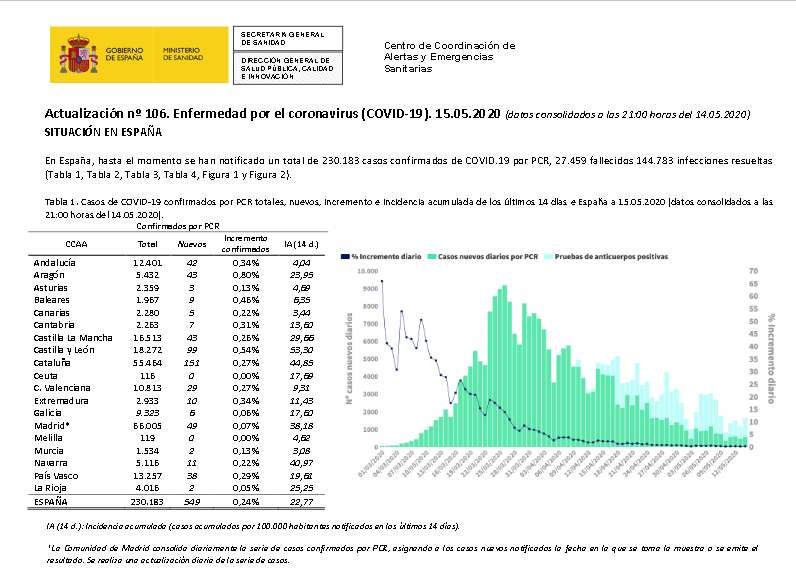Click the 'SITUACIÓN EN ESPAÑA' subtitle
Viewport: 796px width, 583px height.
103,132
